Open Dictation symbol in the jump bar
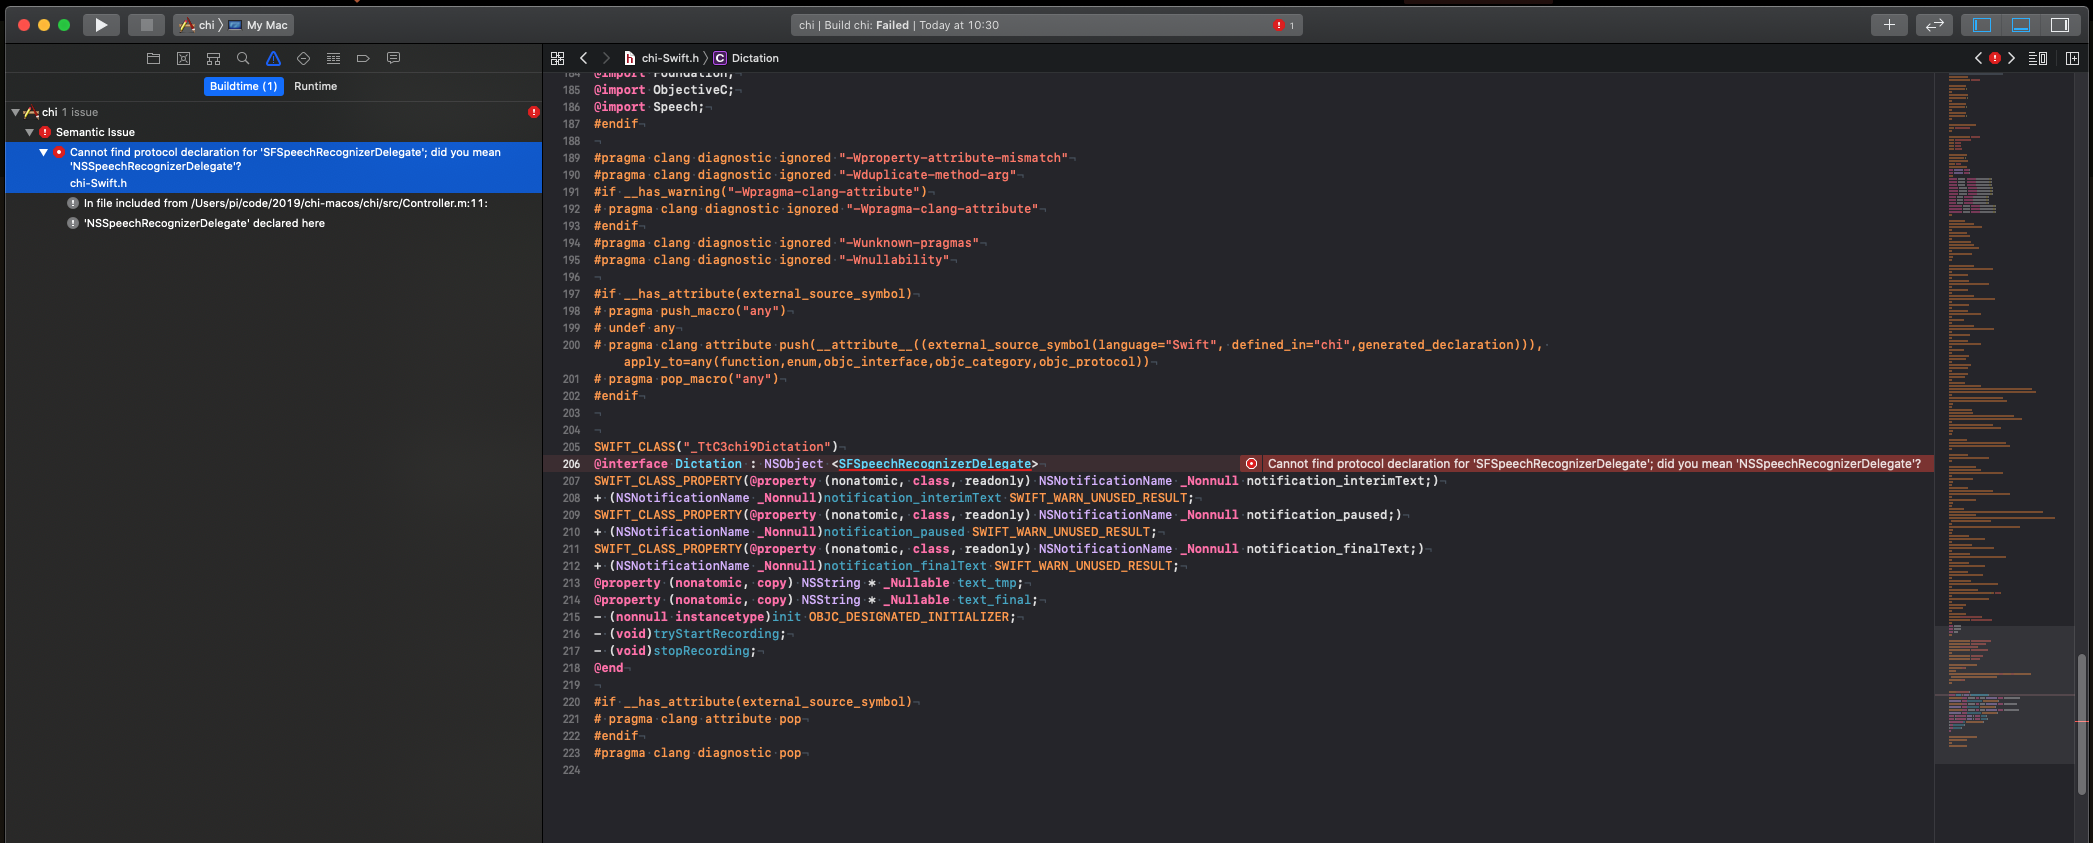Image resolution: width=2093 pixels, height=843 pixels. pyautogui.click(x=746, y=58)
